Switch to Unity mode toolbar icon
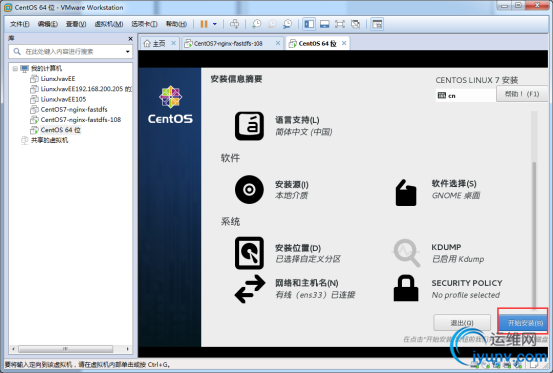The image size is (553, 373). pos(356,24)
